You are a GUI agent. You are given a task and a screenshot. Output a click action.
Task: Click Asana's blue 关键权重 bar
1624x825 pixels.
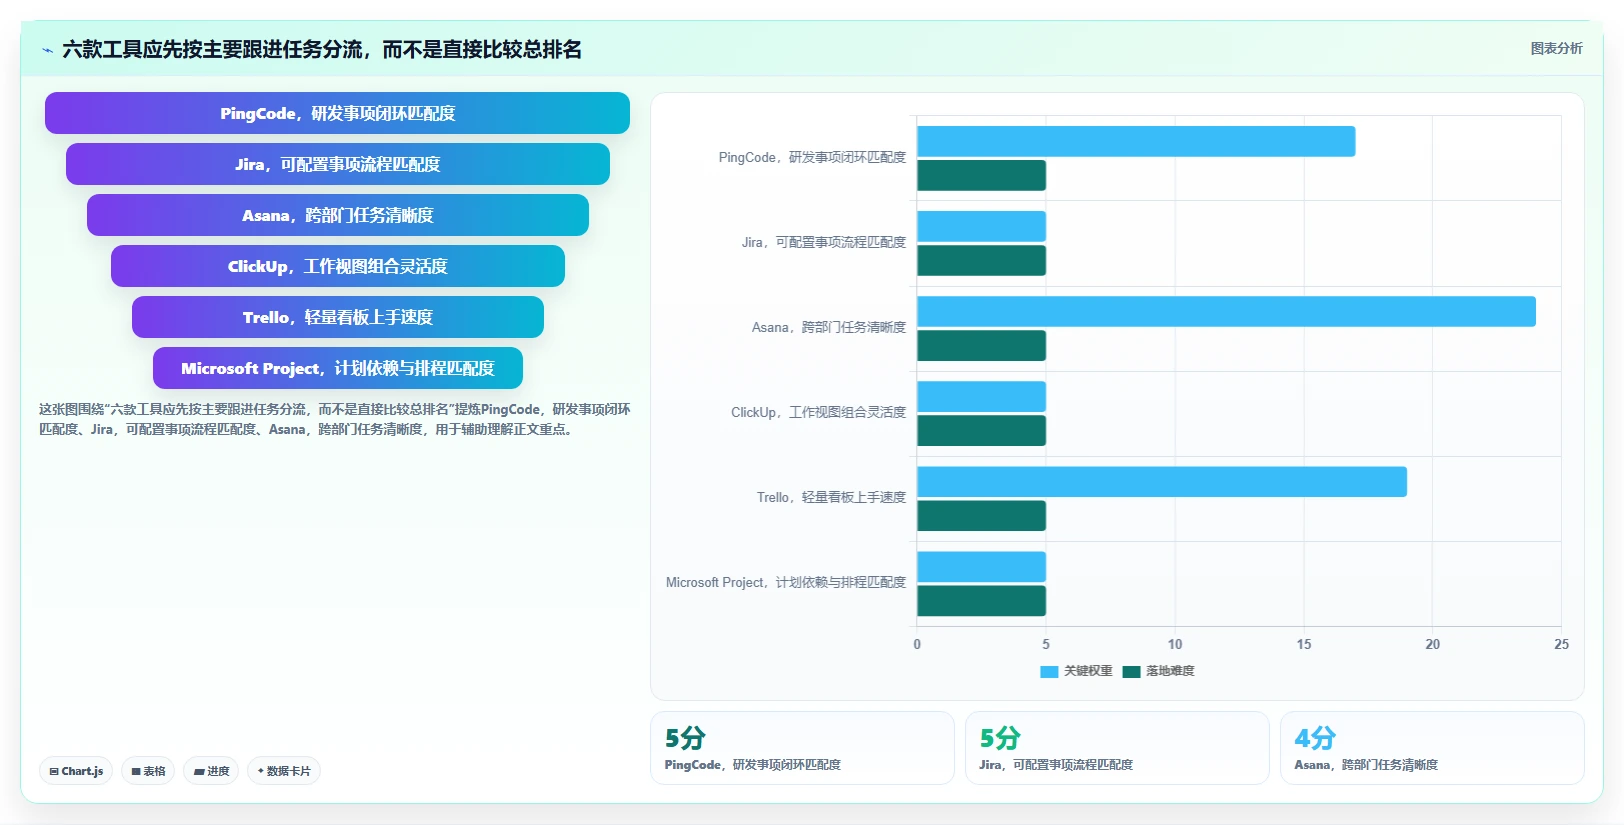click(x=1226, y=311)
